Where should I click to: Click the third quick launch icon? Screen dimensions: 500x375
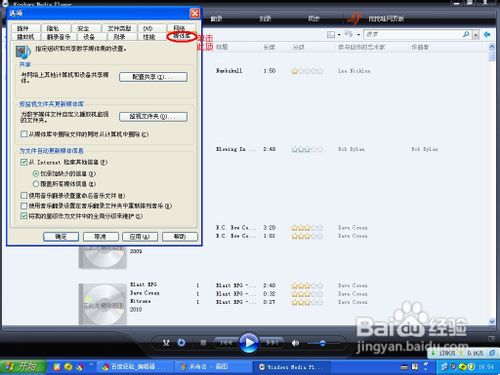79,367
